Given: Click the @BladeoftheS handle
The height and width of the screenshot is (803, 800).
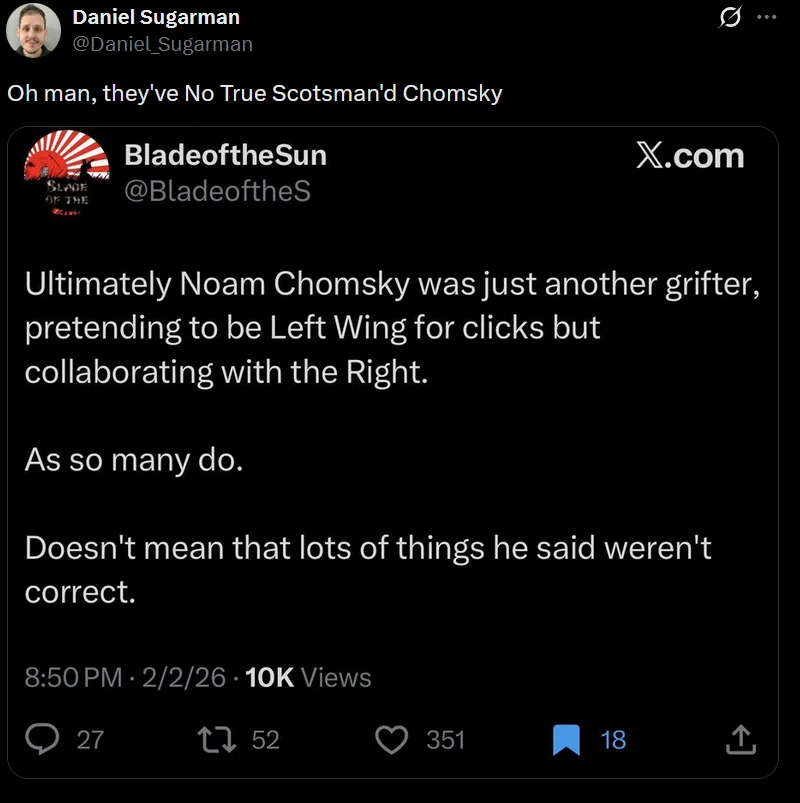Looking at the screenshot, I should tap(217, 190).
